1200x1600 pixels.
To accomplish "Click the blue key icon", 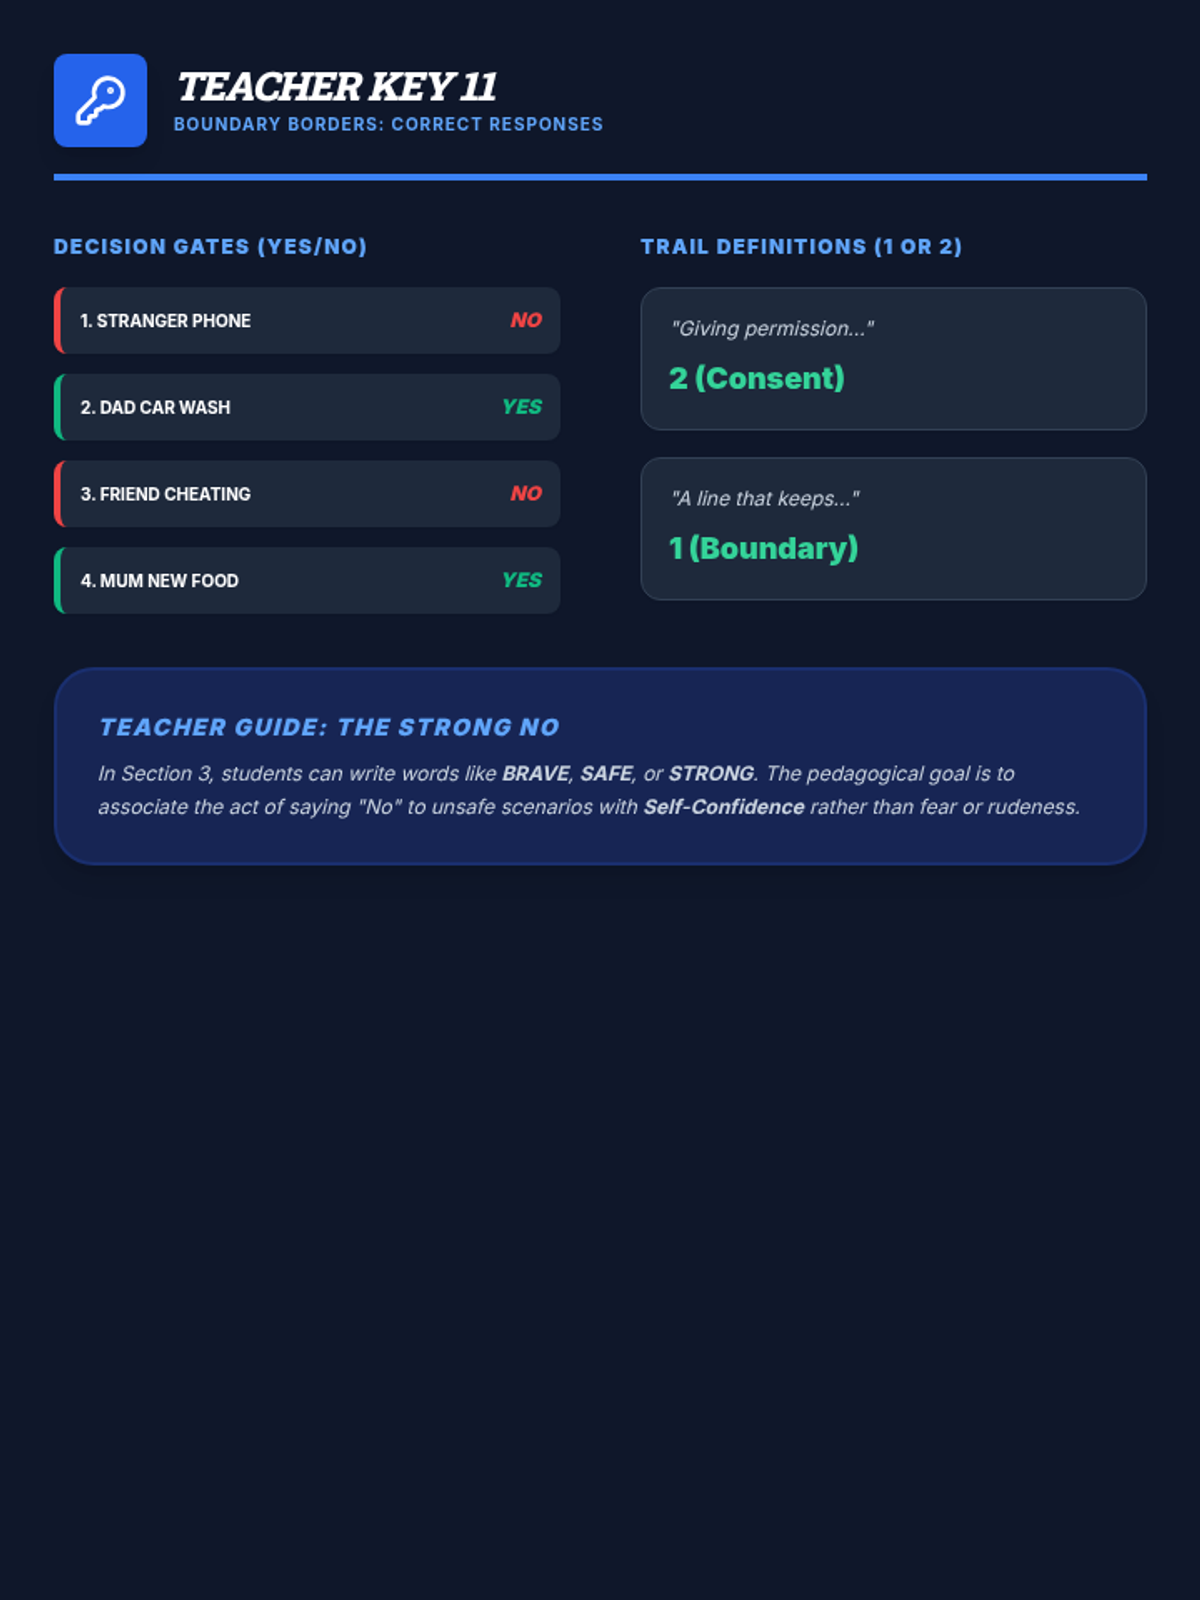I will click(100, 100).
